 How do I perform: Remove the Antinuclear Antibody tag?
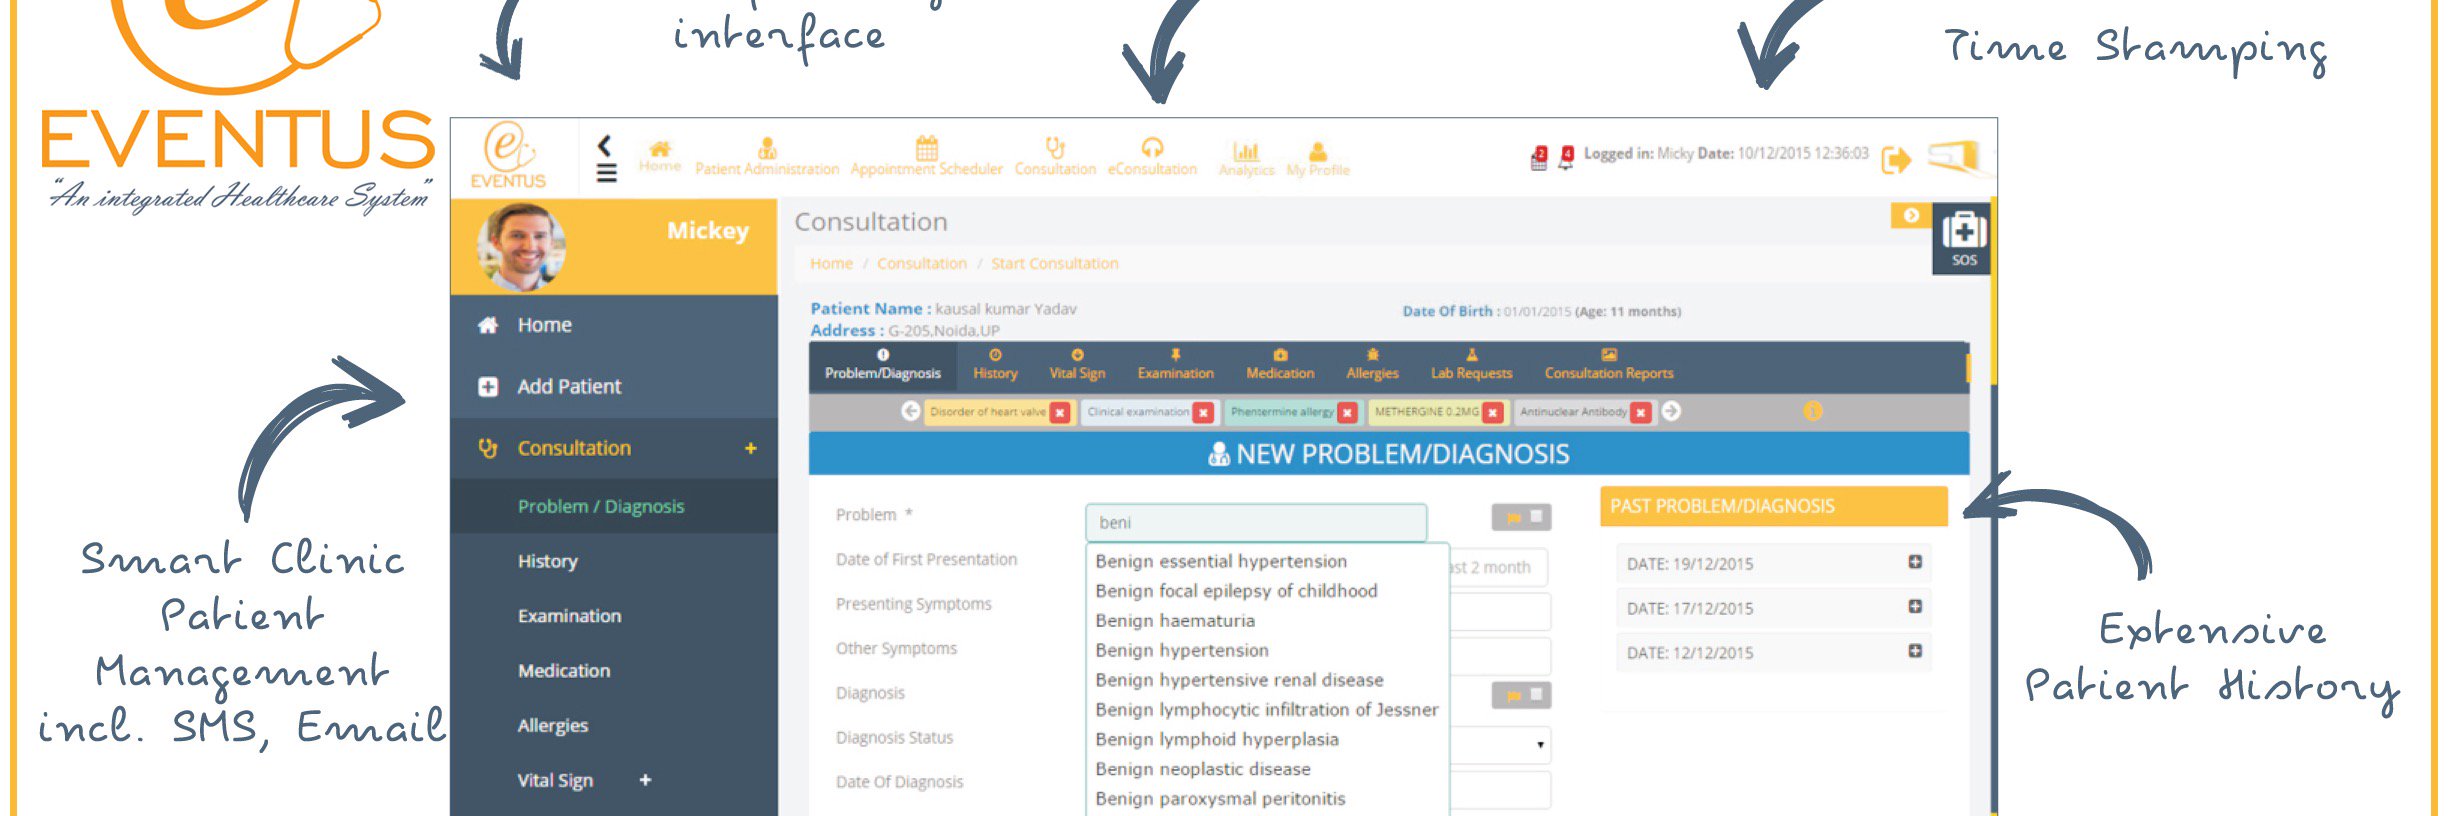[1640, 412]
